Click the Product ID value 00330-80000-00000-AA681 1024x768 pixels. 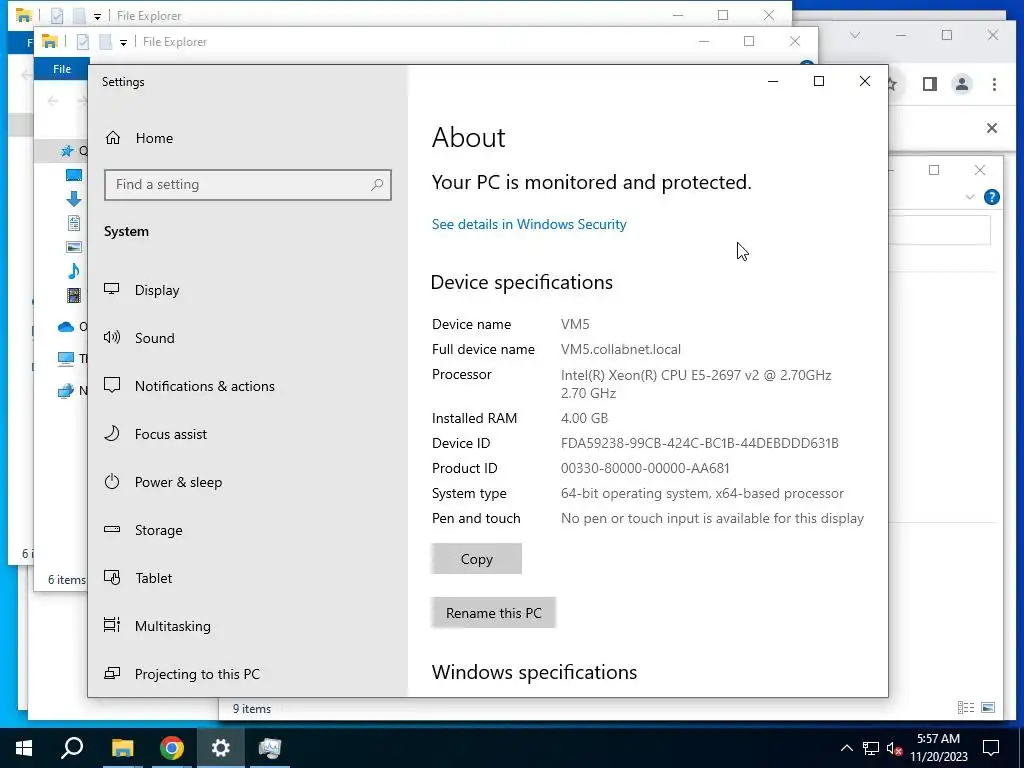(x=645, y=468)
